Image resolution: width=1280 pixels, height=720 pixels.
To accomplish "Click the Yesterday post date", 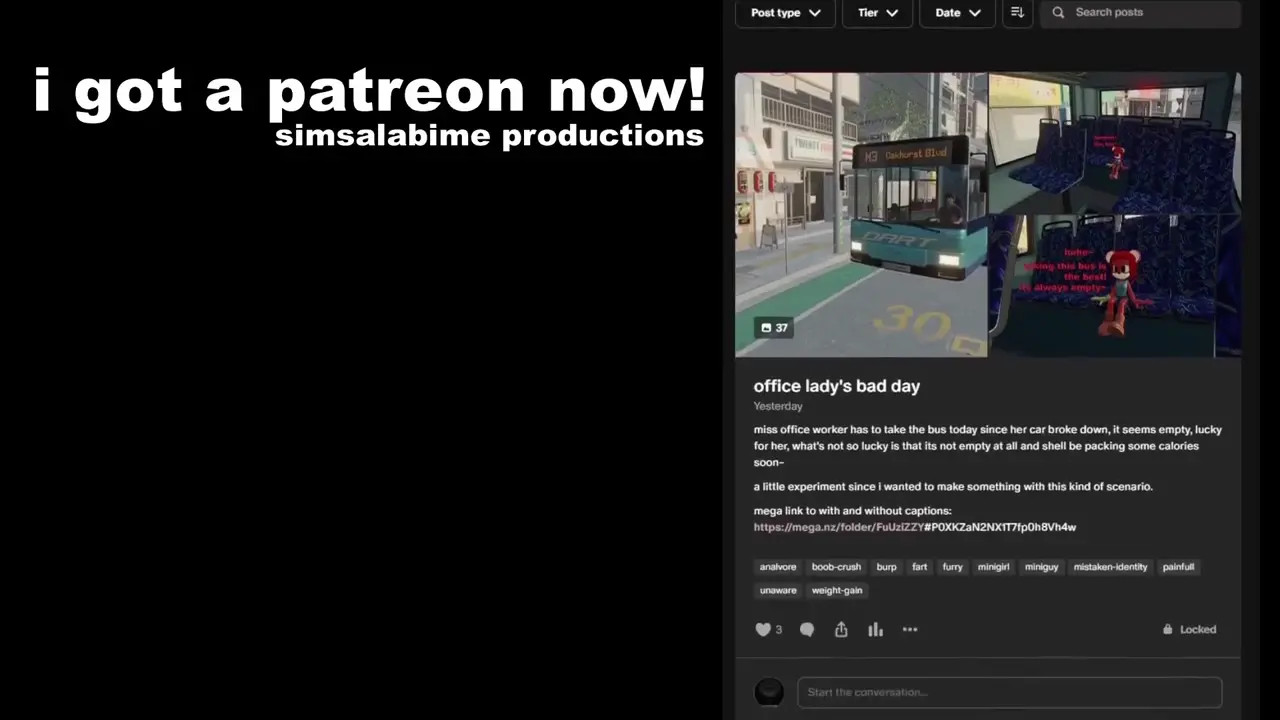I will point(778,406).
